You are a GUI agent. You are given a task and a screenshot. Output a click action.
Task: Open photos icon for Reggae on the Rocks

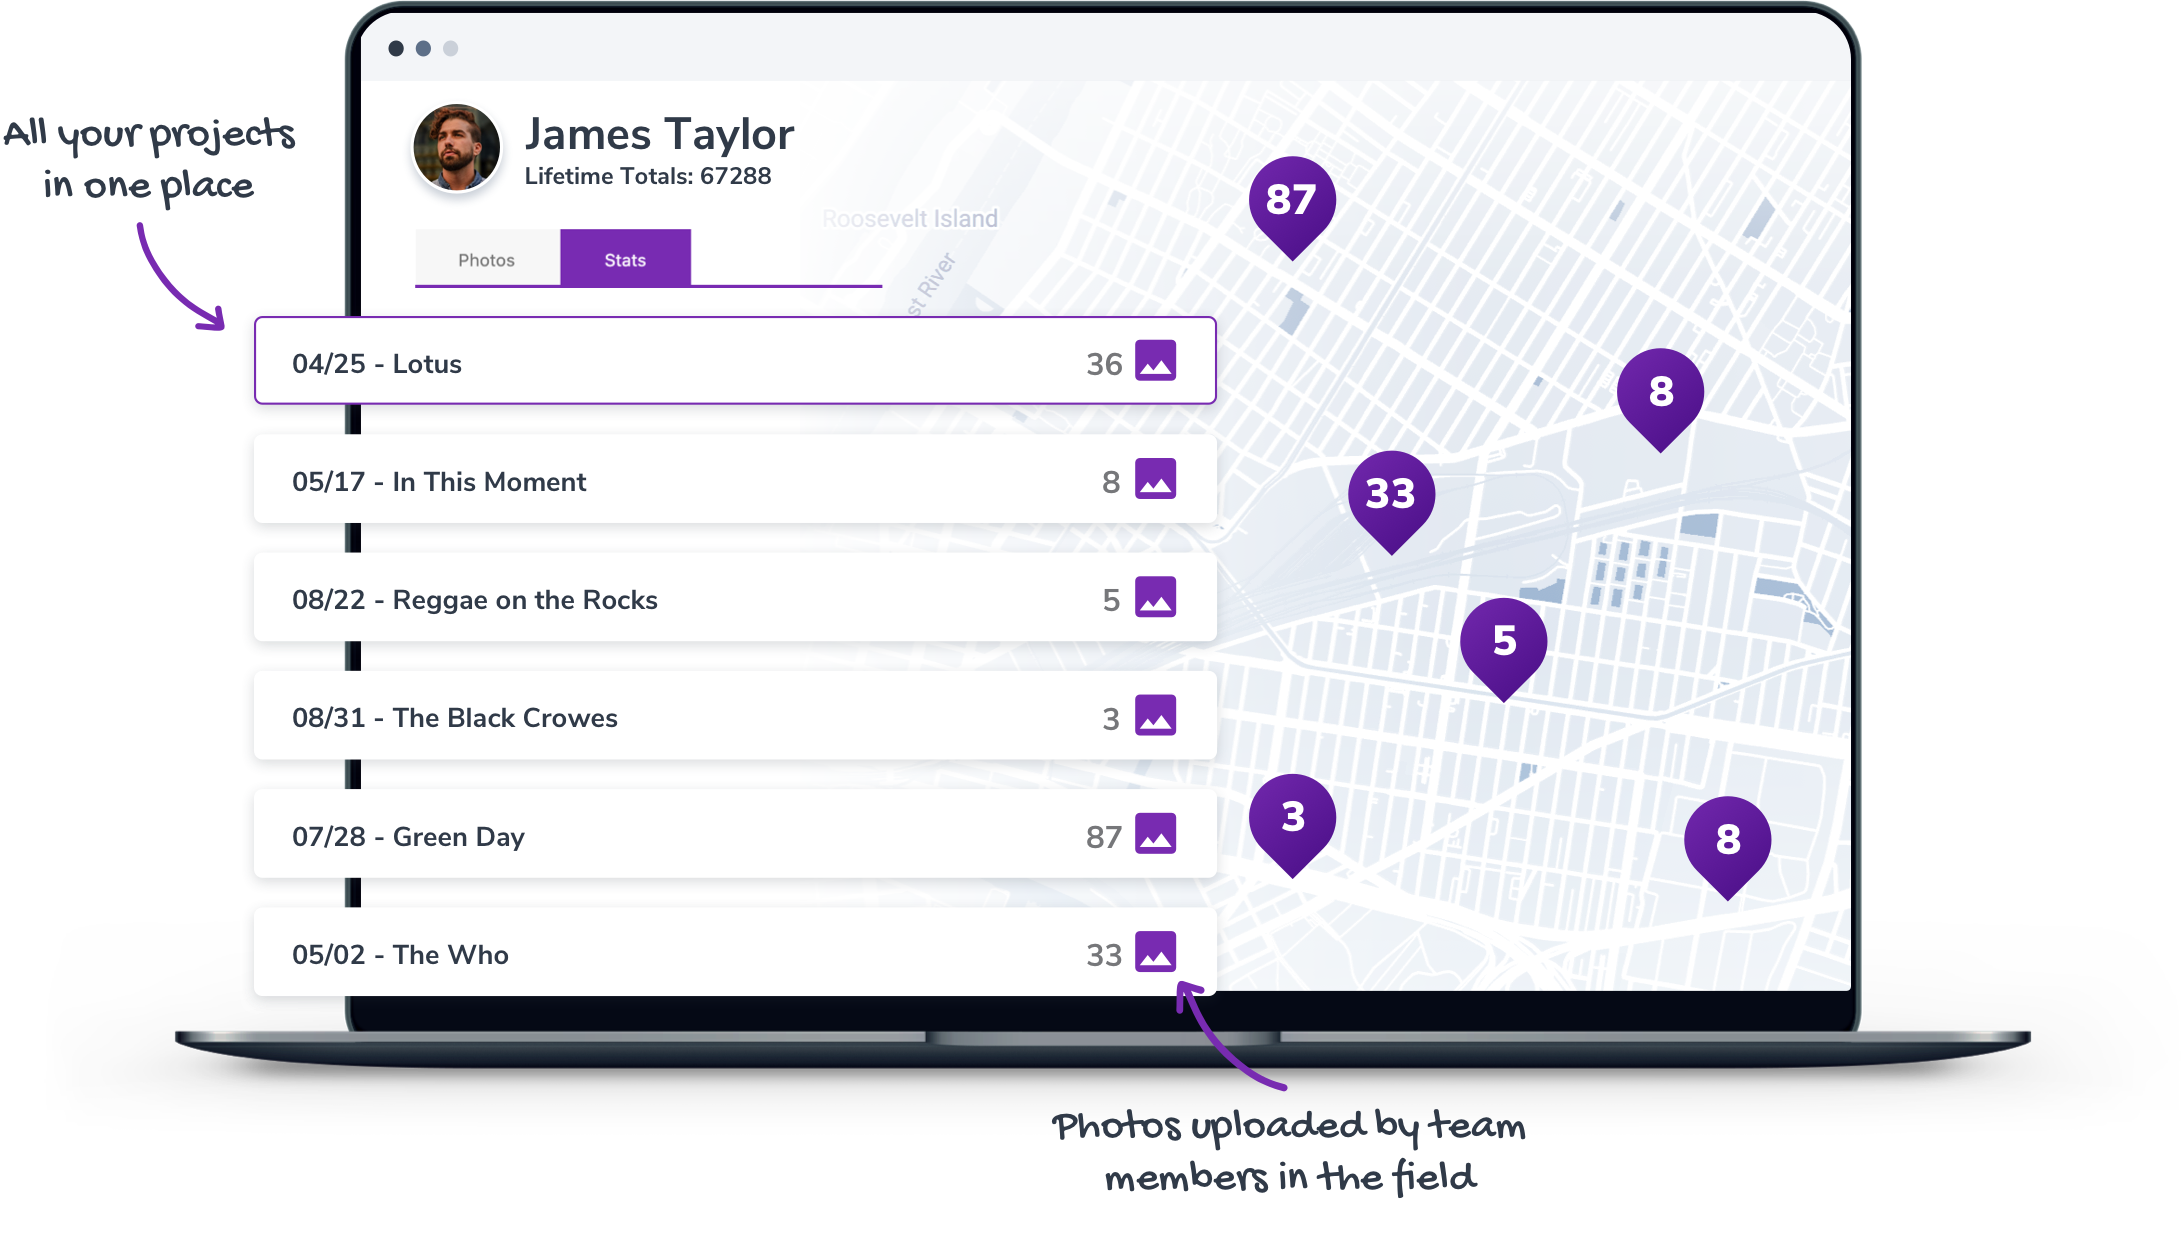point(1155,597)
